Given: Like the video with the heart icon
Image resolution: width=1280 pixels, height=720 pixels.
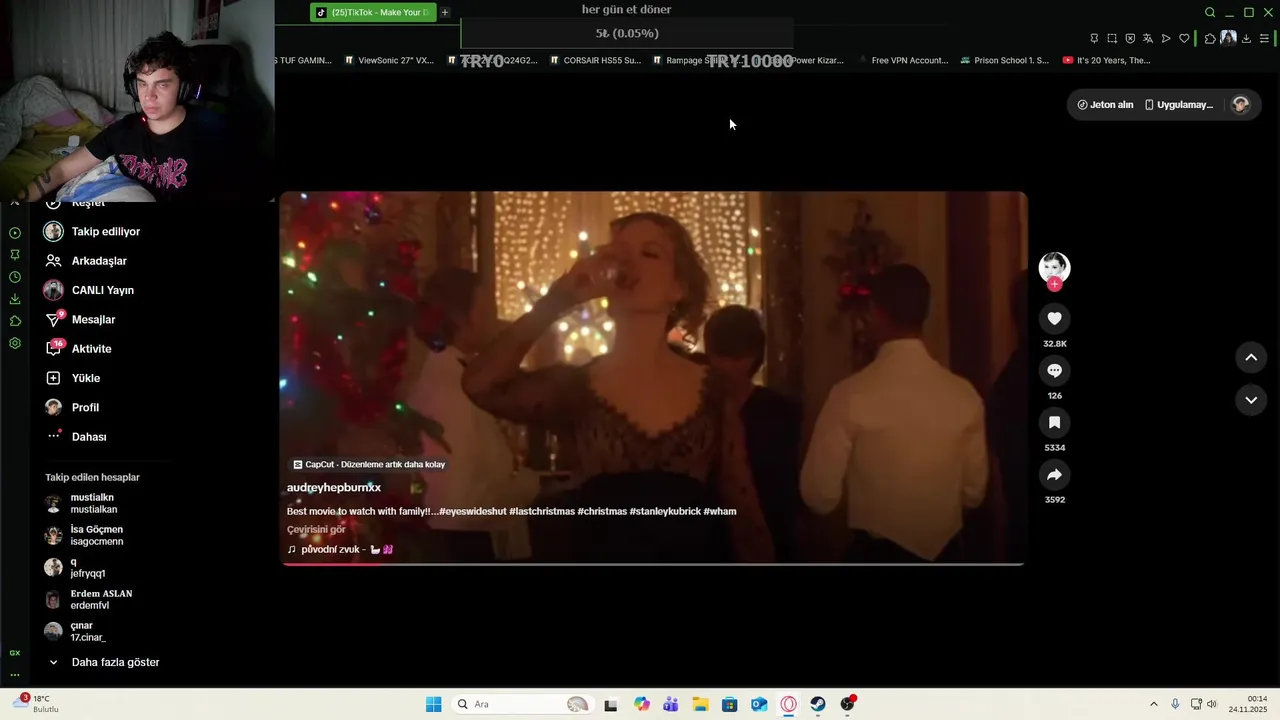Looking at the screenshot, I should (1054, 318).
